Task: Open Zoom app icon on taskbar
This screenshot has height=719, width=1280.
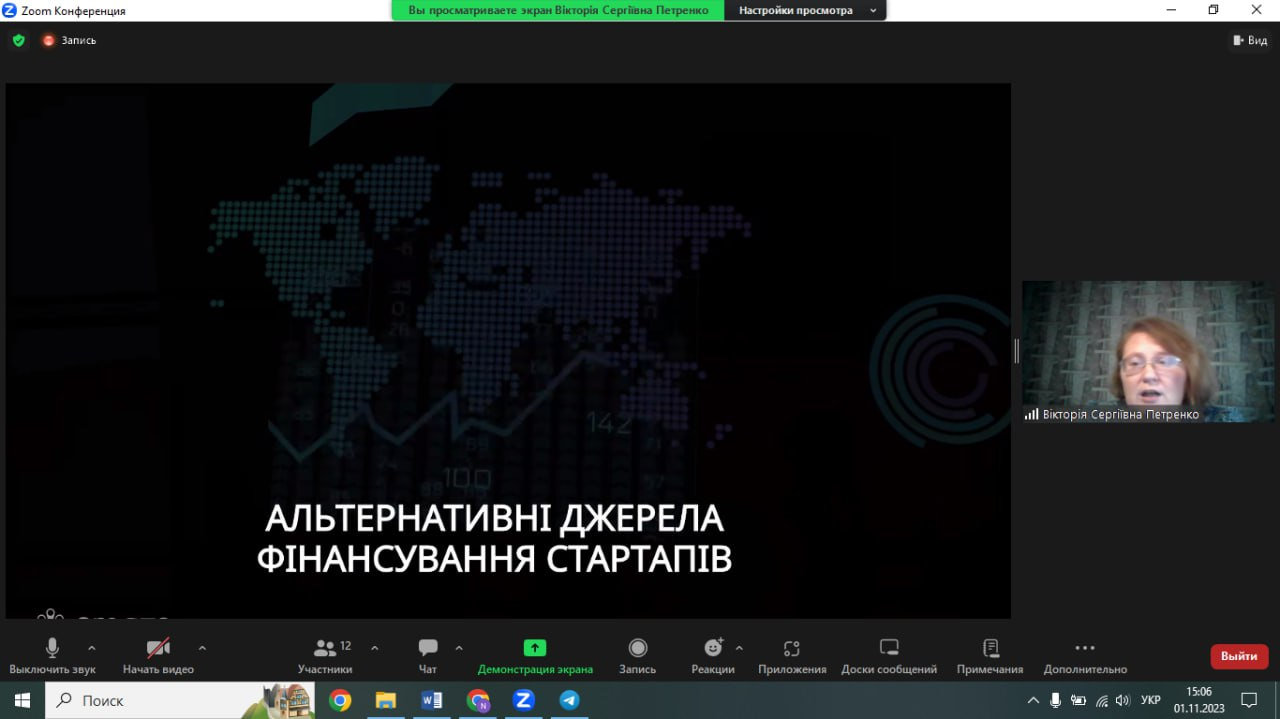Action: [x=523, y=700]
